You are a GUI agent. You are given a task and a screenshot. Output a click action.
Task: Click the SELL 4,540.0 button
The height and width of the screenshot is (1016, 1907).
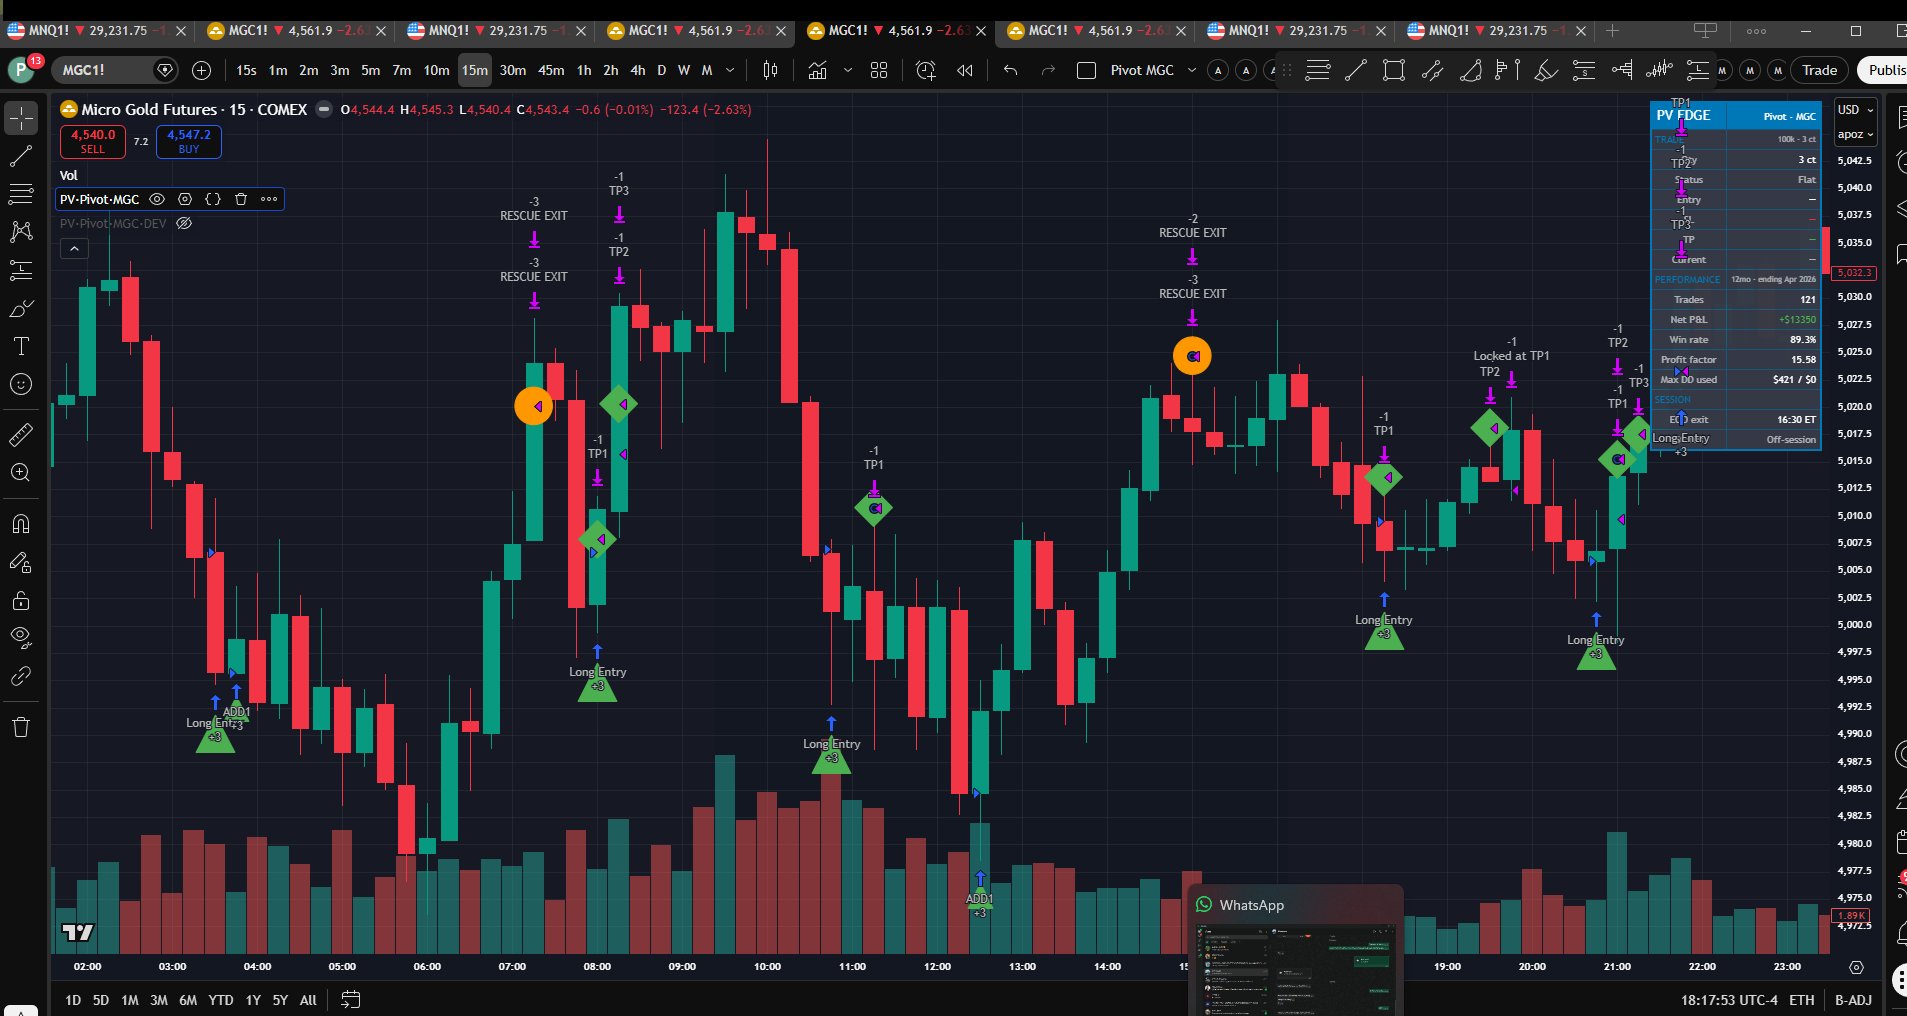92,141
